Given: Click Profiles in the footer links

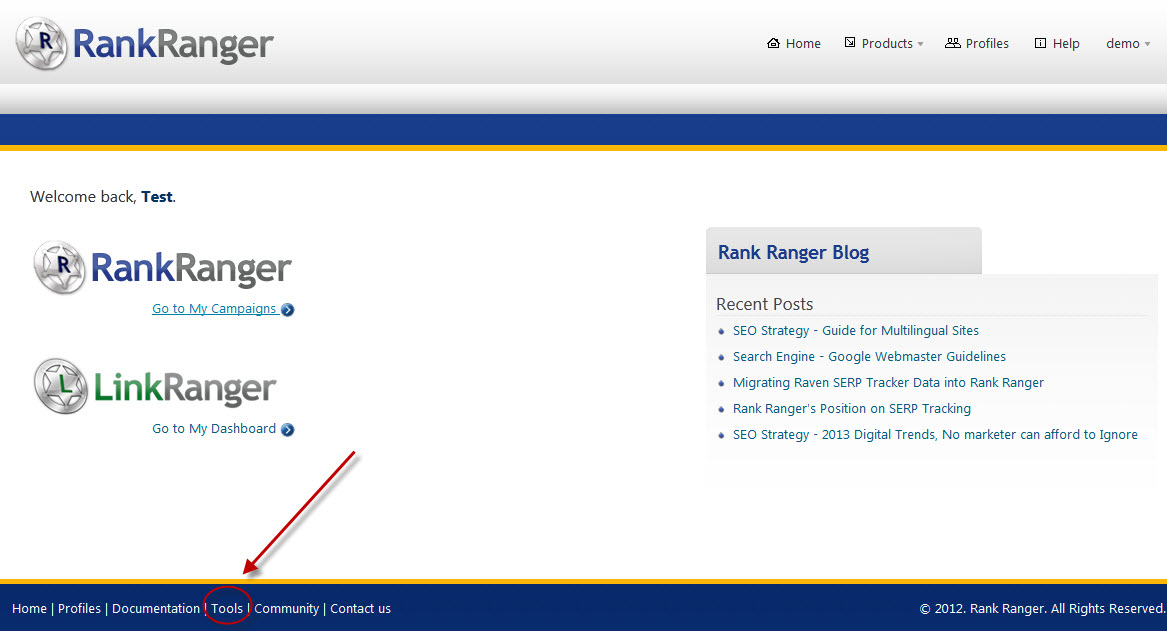Looking at the screenshot, I should coord(79,609).
